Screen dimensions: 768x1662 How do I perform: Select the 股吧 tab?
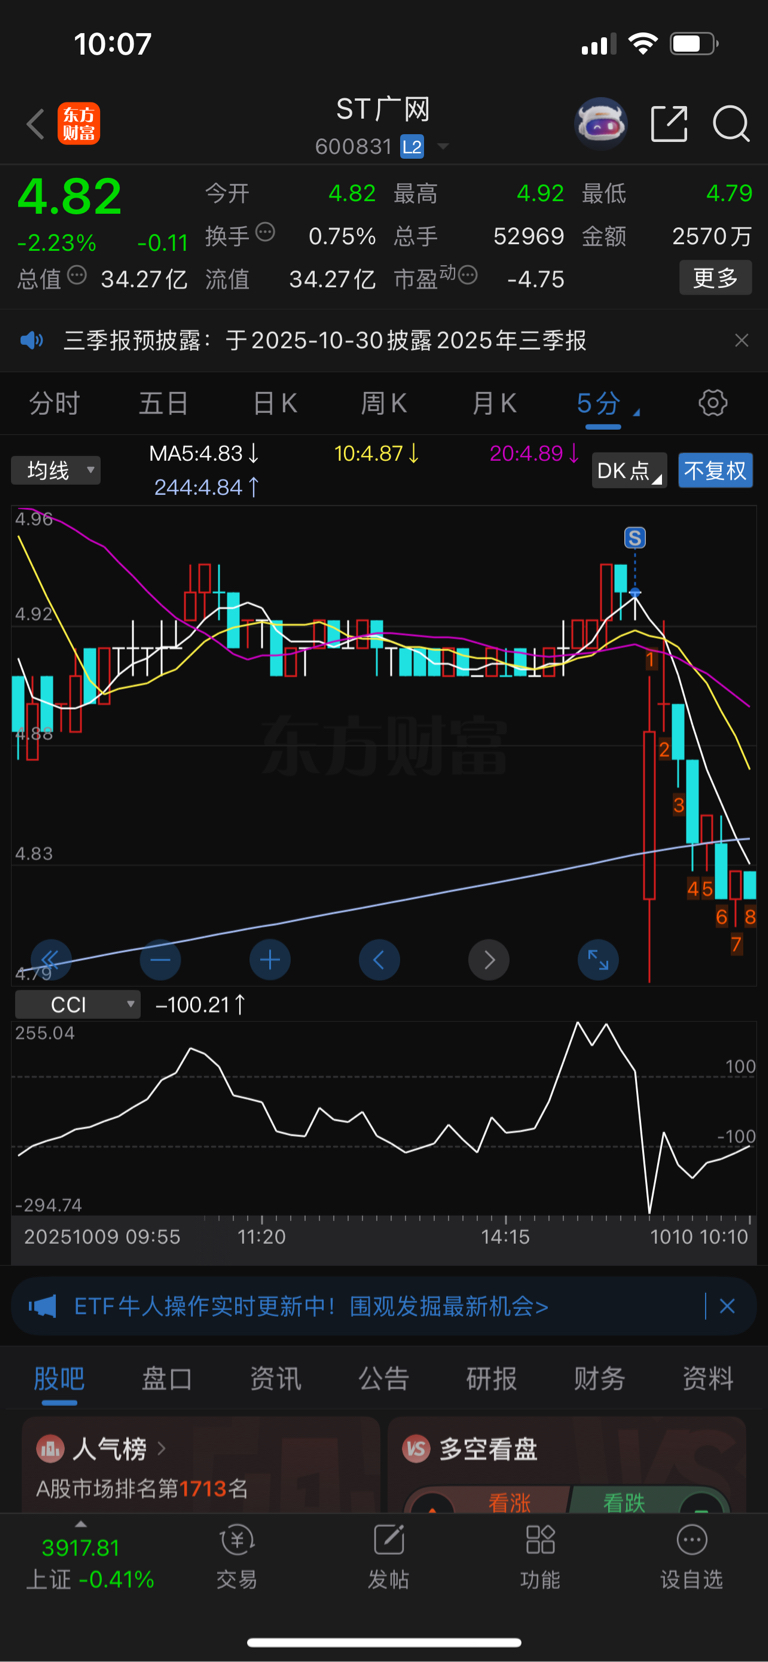[x=59, y=1379]
